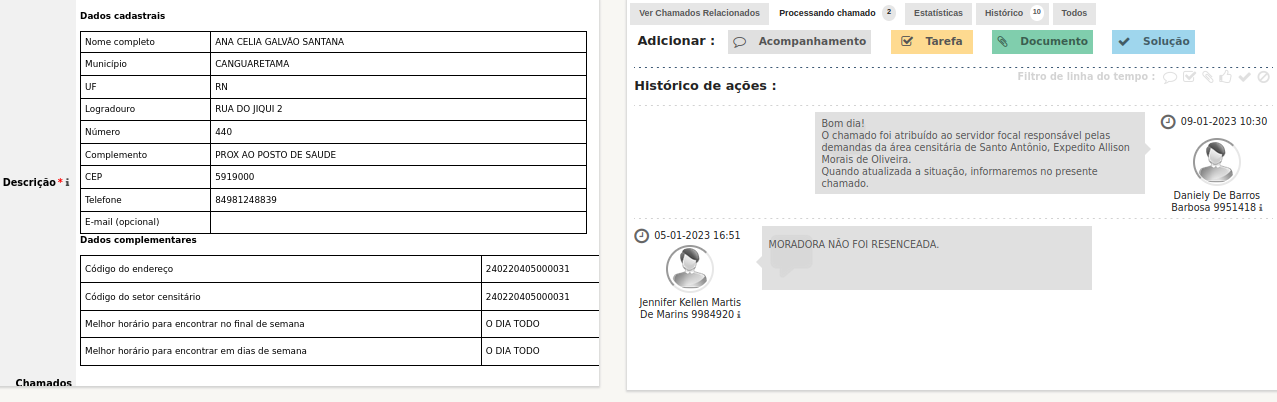Click the Dados complementares heading
The height and width of the screenshot is (402, 1277).
tap(138, 240)
